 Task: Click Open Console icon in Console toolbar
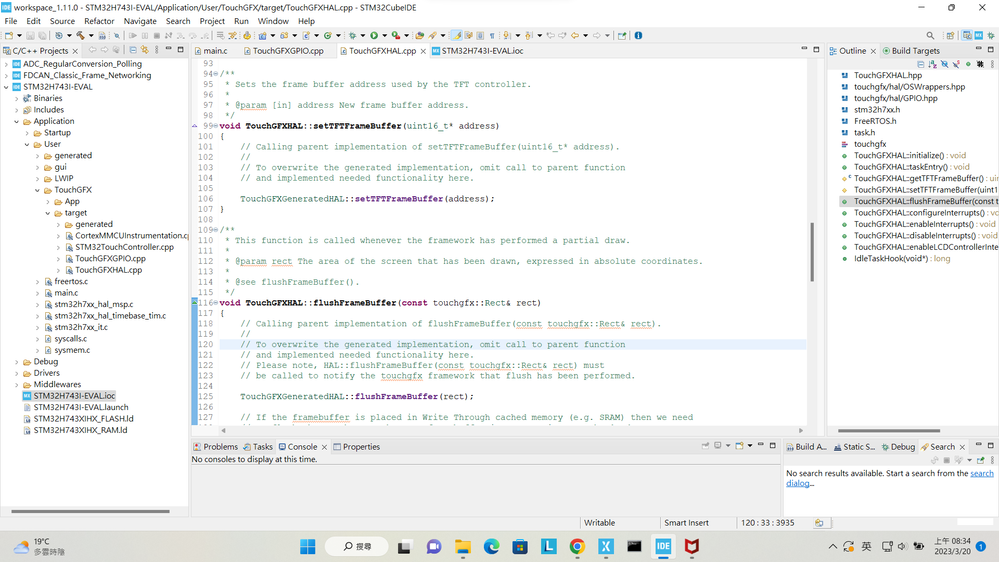click(x=739, y=445)
